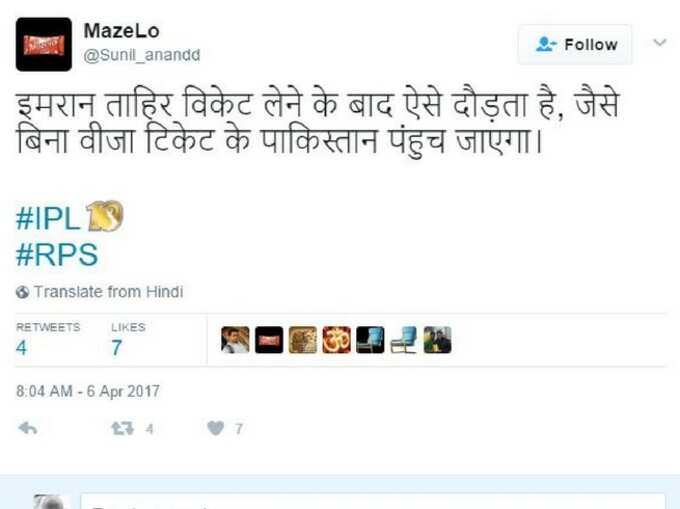Screen dimensions: 680x509
Task: Click the Om symbol liker avatar
Action: tap(337, 340)
